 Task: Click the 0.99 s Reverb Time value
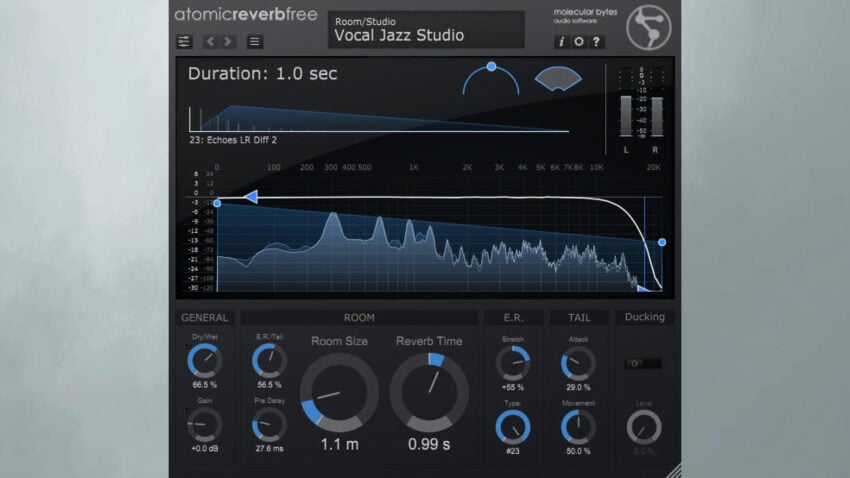(429, 444)
